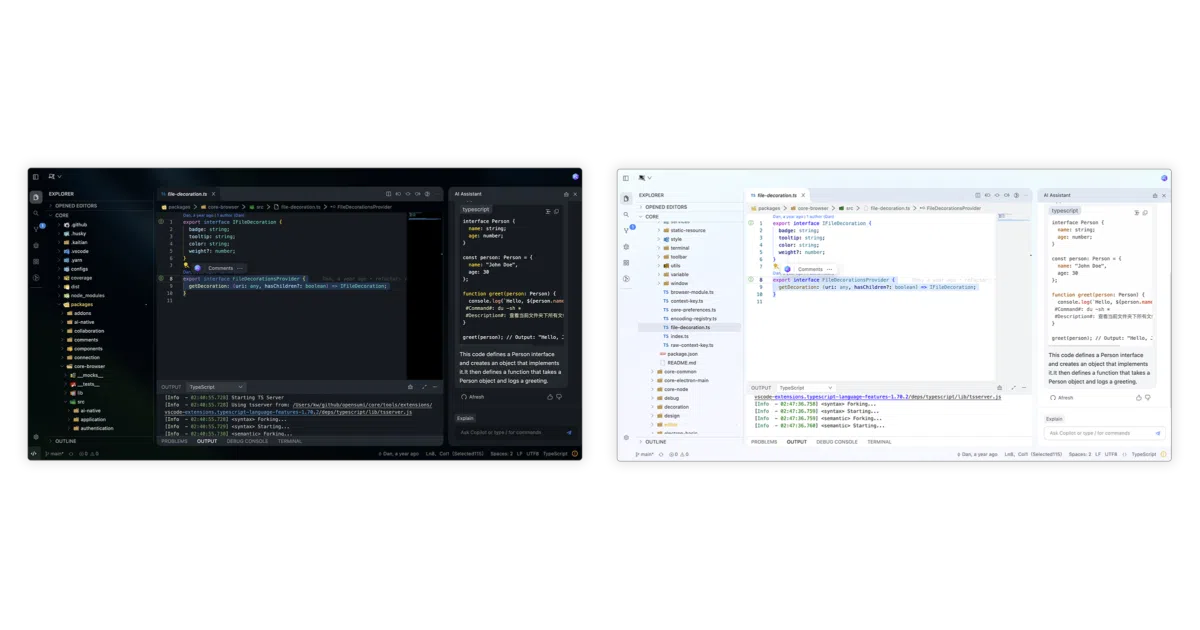
Task: Click Afresh regenerate in dark AI Assistant
Action: click(473, 397)
